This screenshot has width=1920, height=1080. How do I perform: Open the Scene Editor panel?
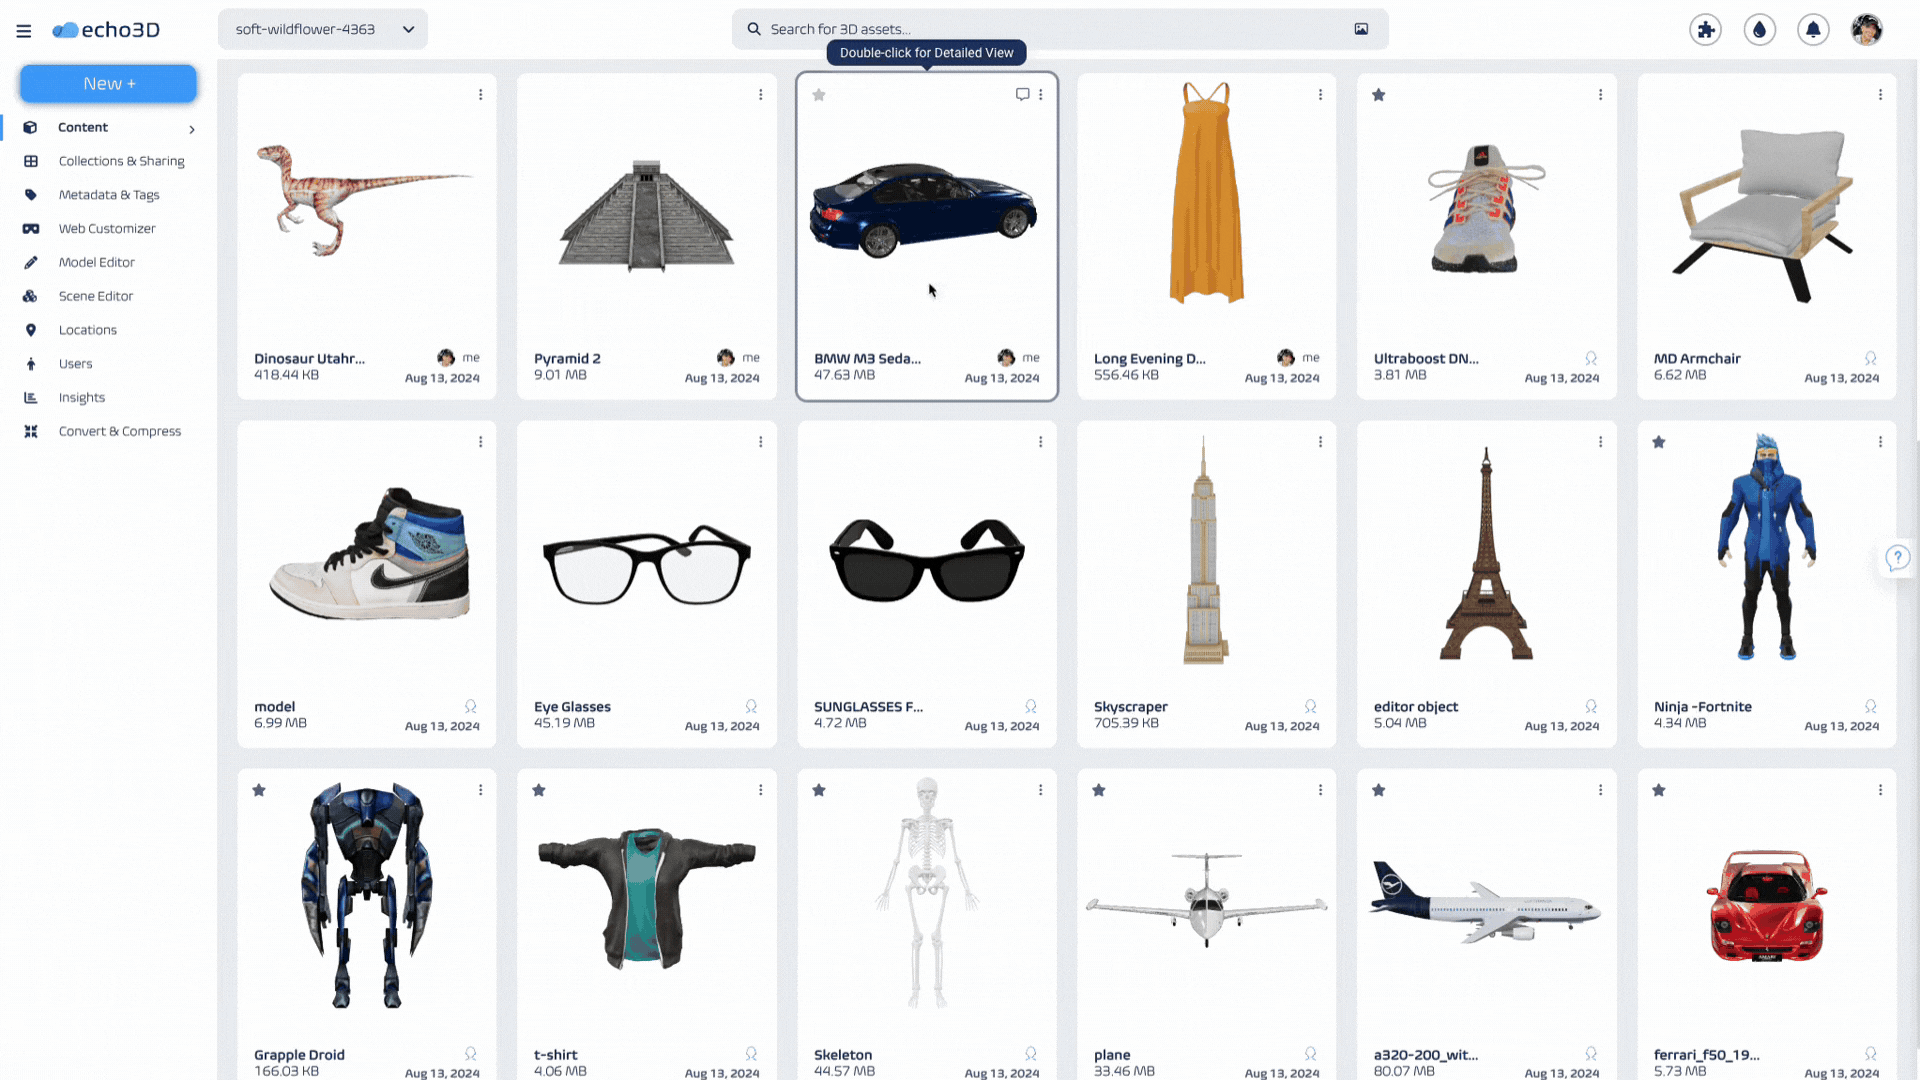(x=95, y=295)
